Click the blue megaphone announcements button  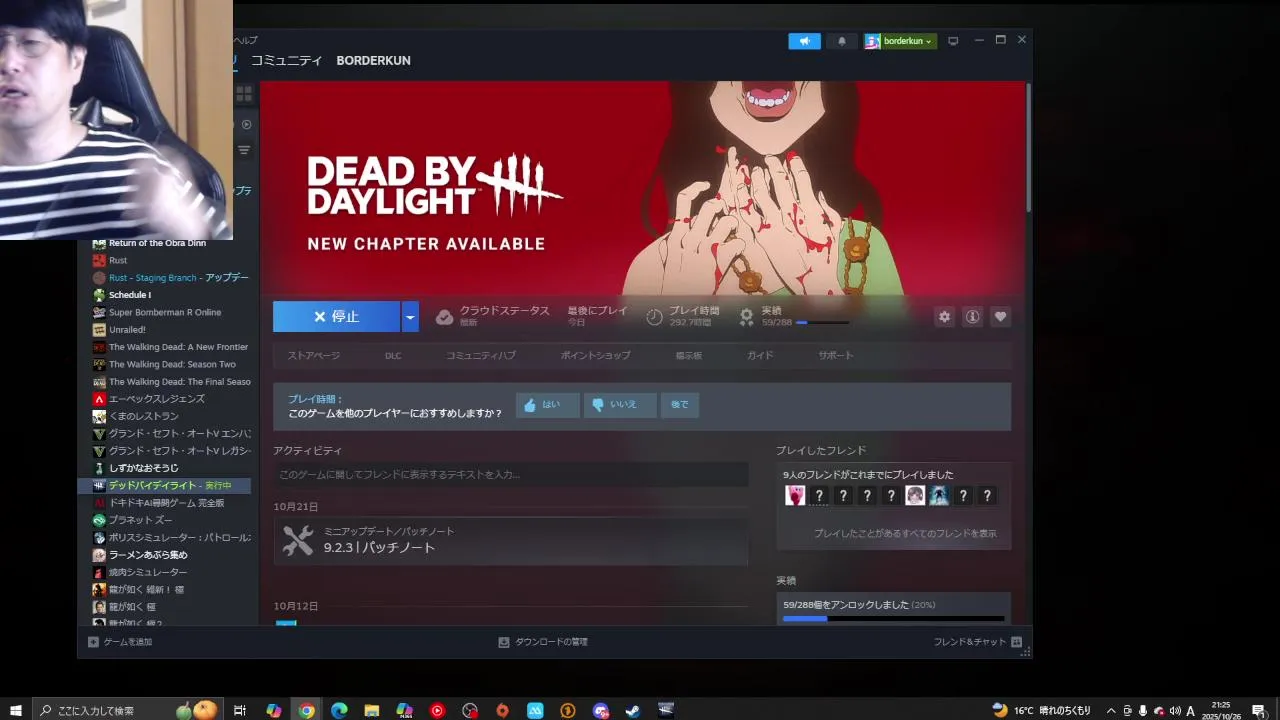[x=804, y=41]
